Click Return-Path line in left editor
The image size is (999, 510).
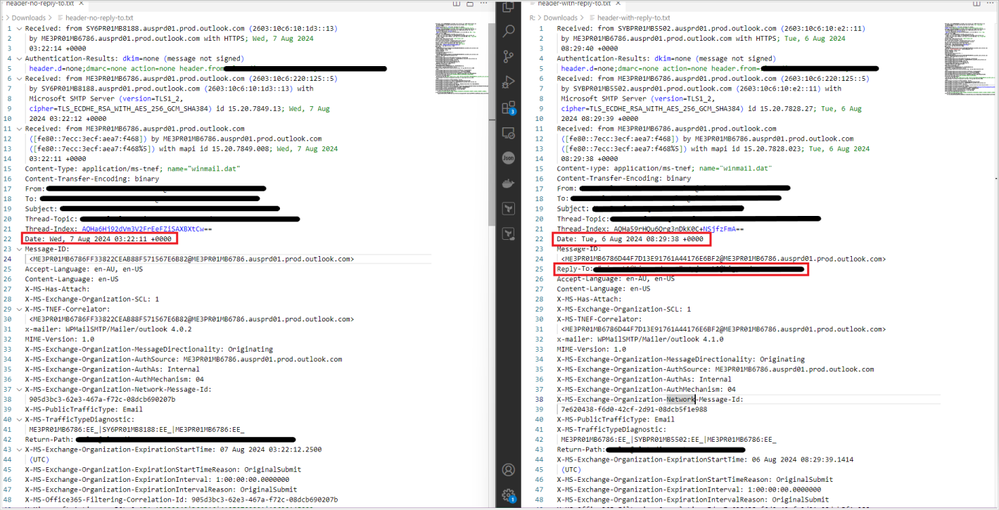click(x=159, y=439)
